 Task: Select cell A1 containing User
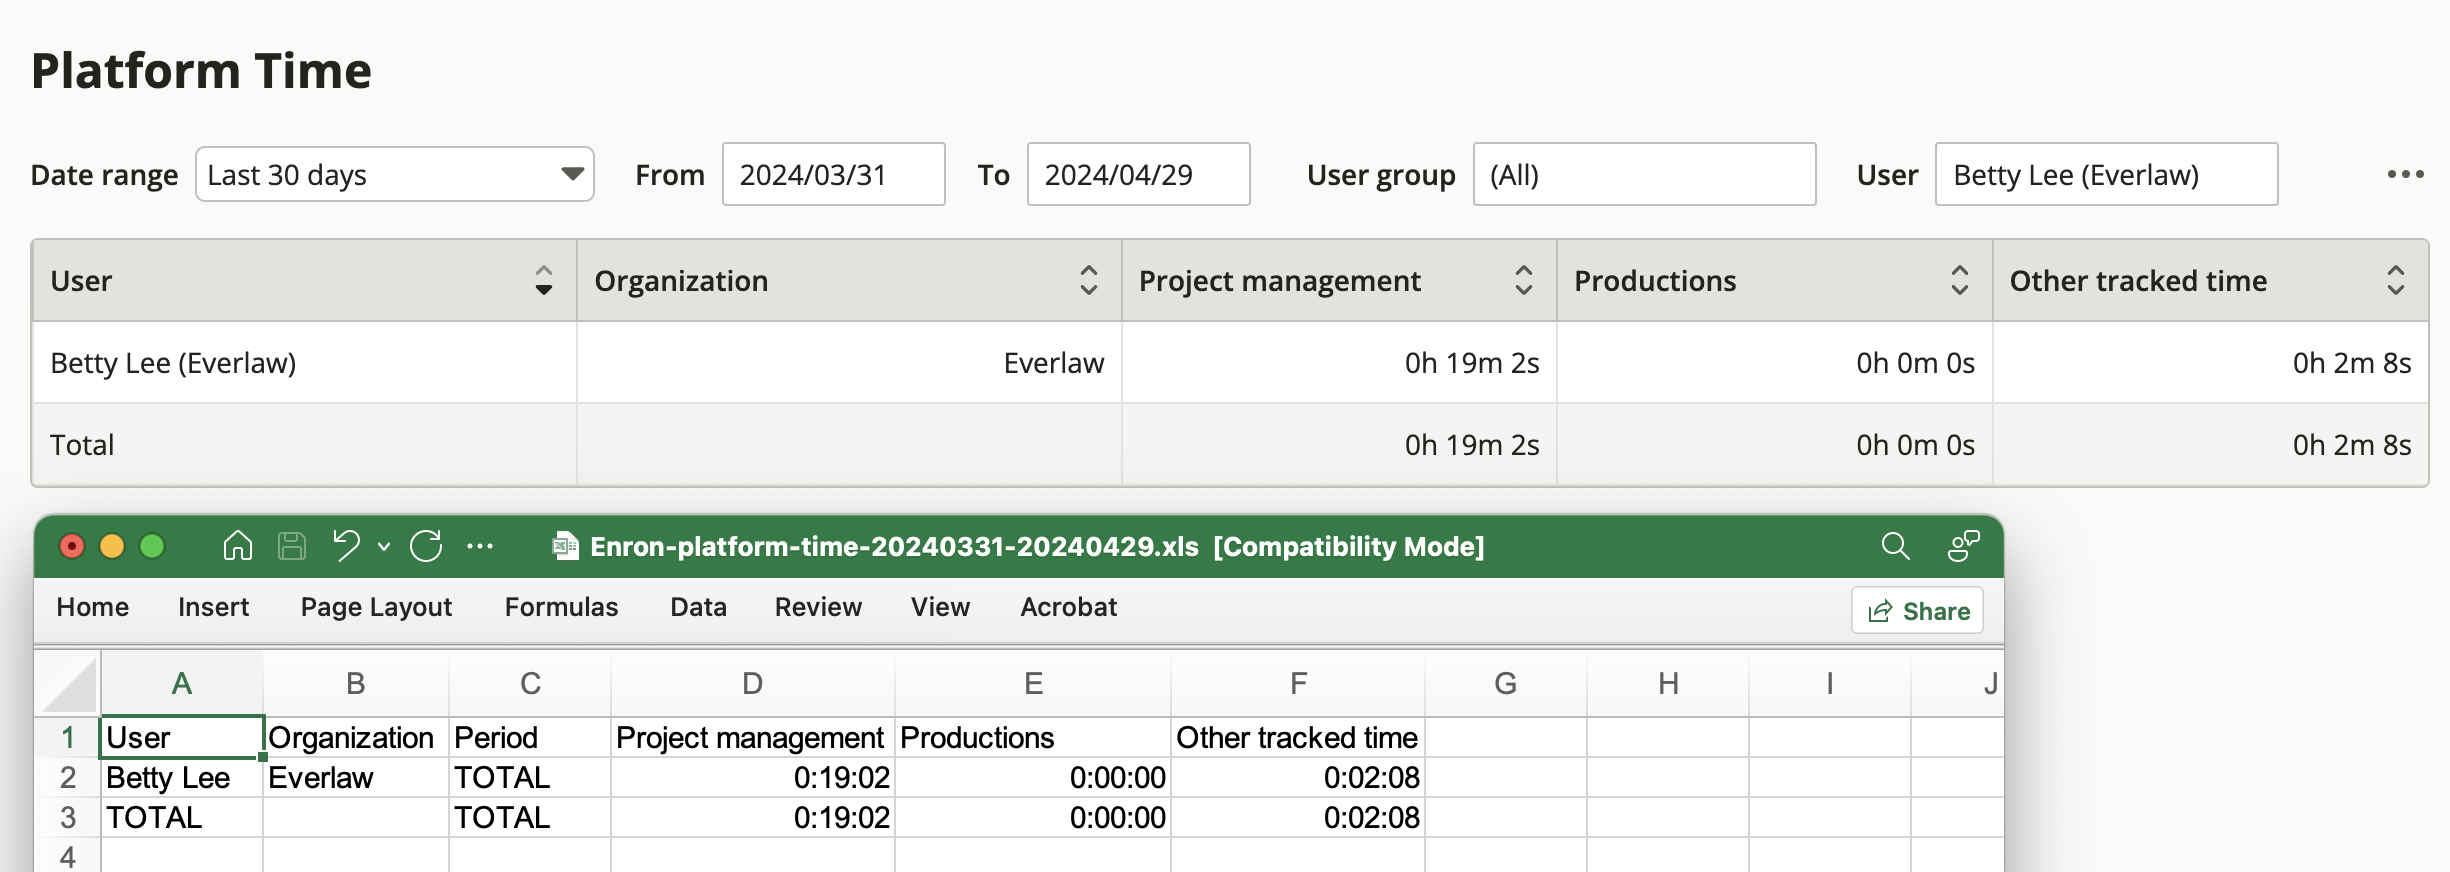(182, 737)
